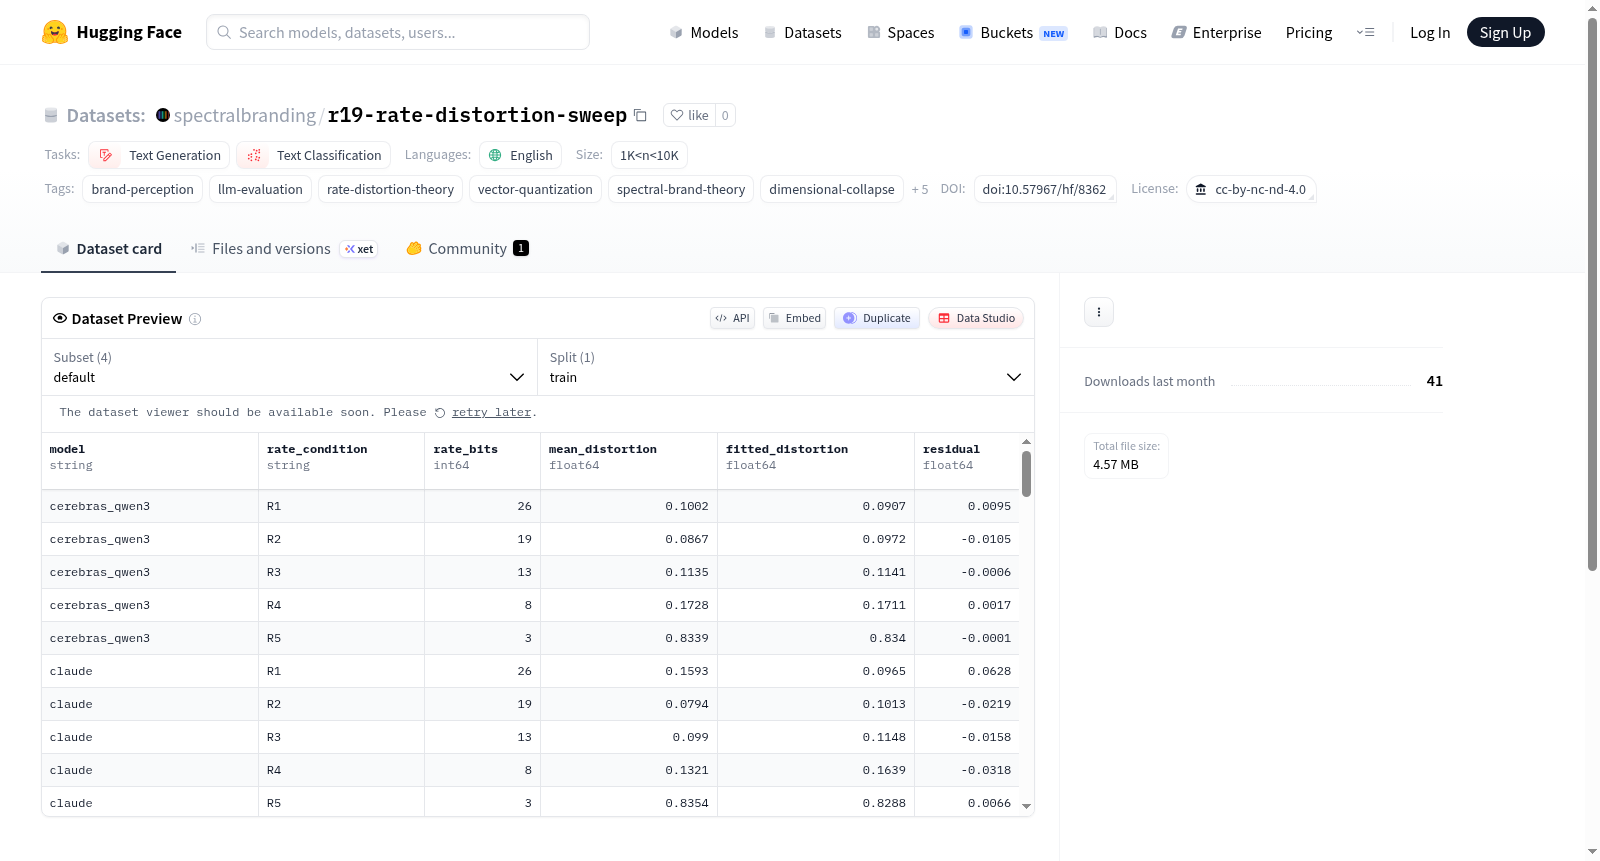Select the vector-quantization tag
The height and width of the screenshot is (861, 1600).
click(535, 189)
